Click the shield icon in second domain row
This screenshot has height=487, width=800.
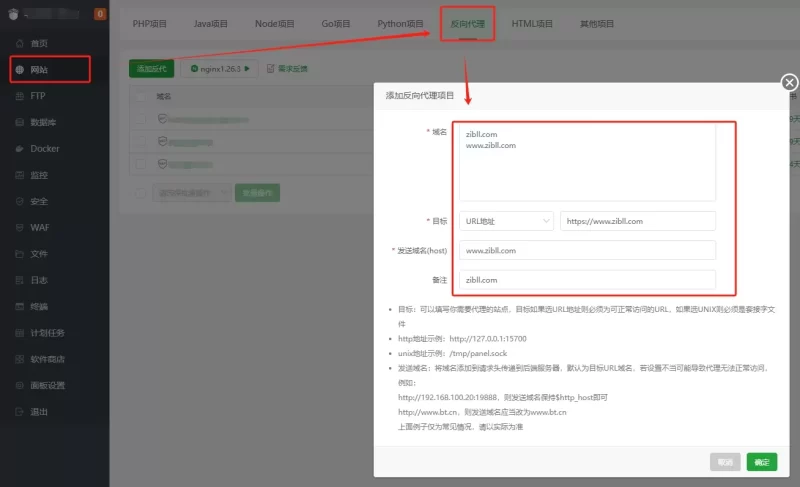point(162,141)
